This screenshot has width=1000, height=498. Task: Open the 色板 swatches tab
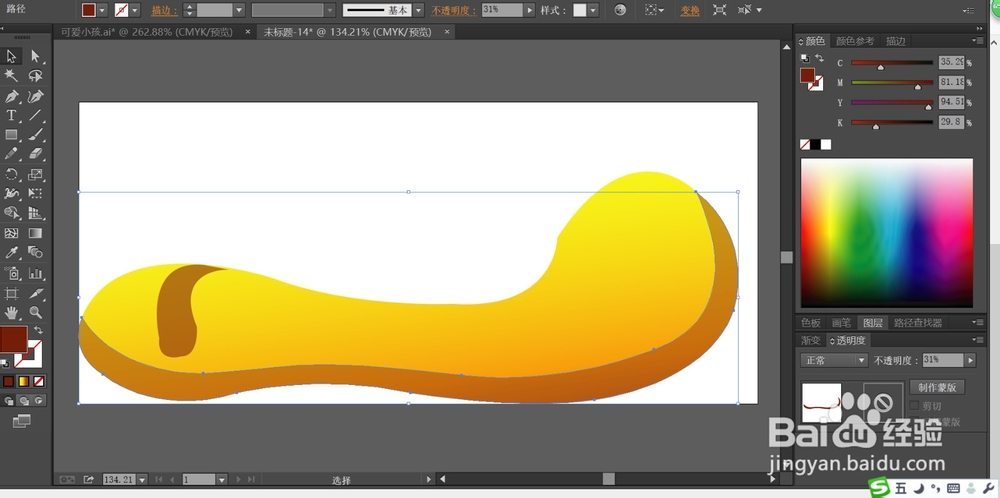[x=811, y=323]
